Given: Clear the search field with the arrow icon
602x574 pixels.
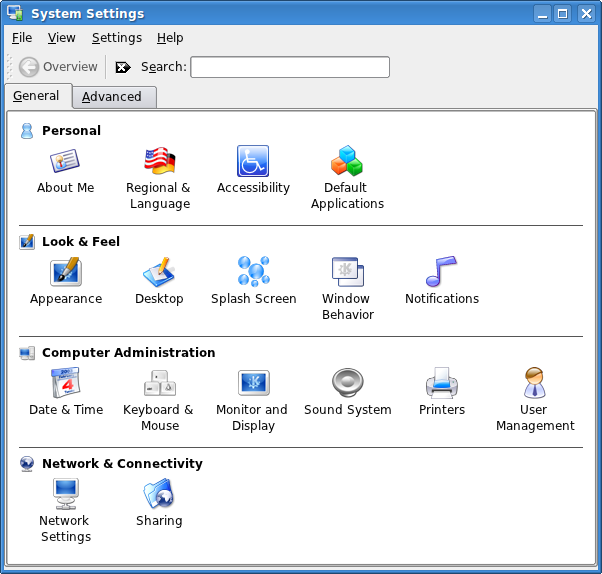Looking at the screenshot, I should (x=123, y=67).
